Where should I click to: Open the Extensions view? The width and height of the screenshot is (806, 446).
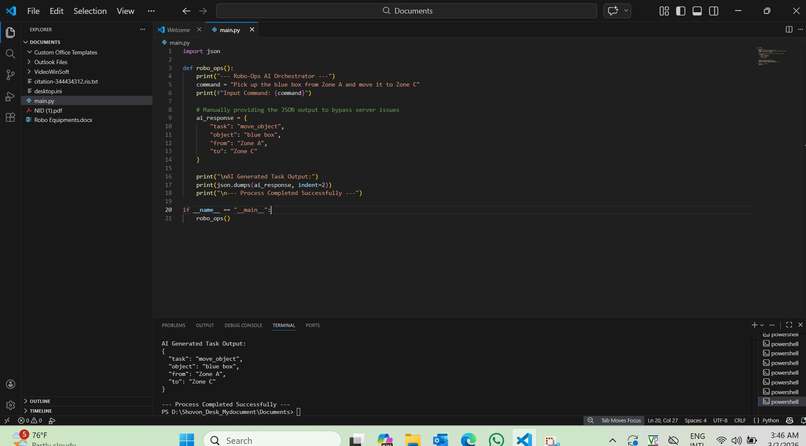click(x=10, y=118)
